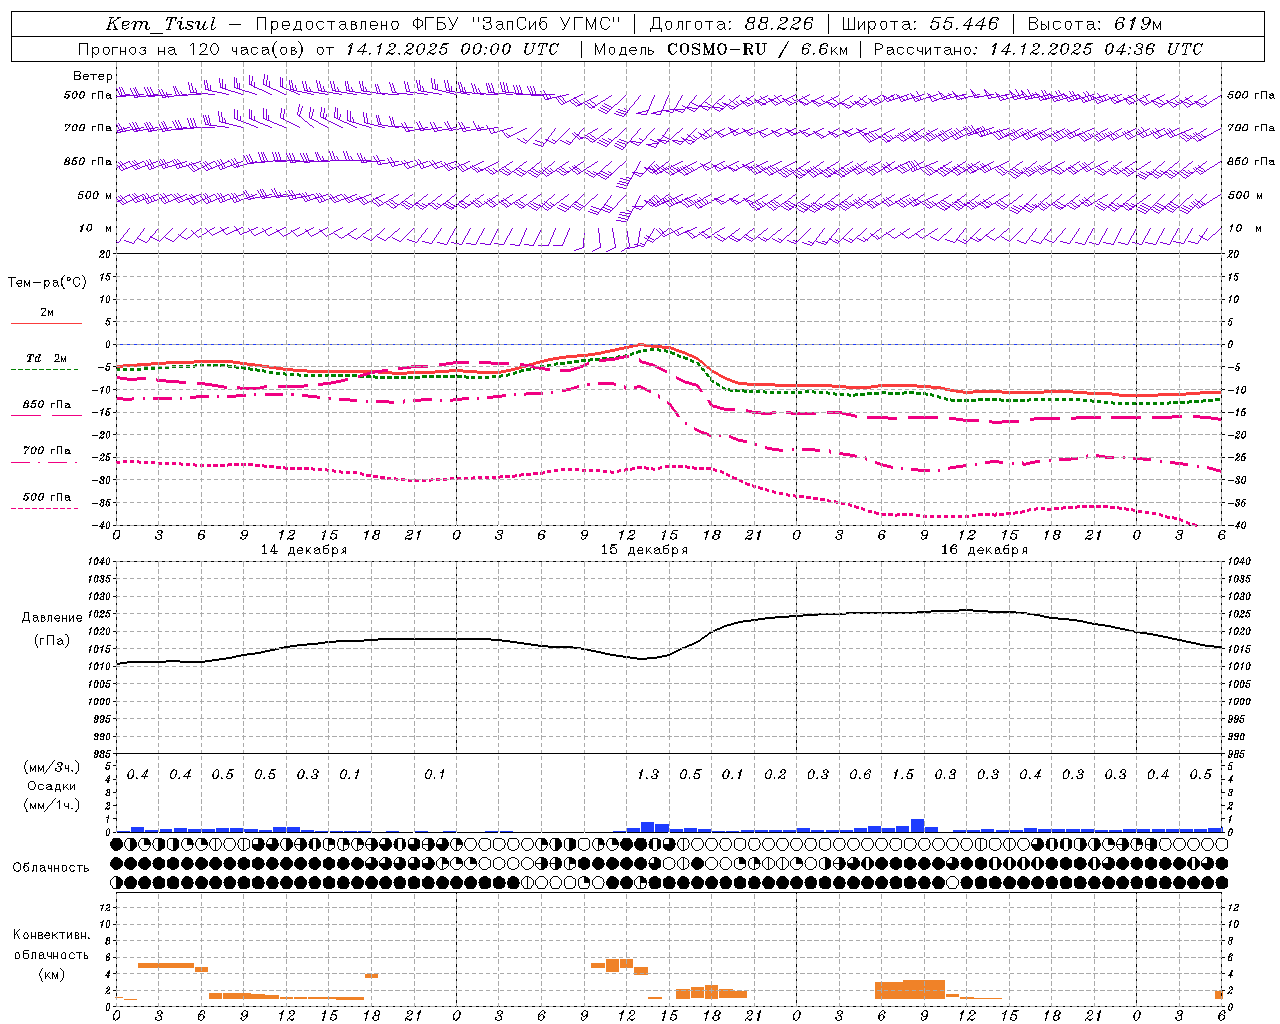Select the 850 гПа temperature legend entry
This screenshot has width=1280, height=1024.
[47, 404]
